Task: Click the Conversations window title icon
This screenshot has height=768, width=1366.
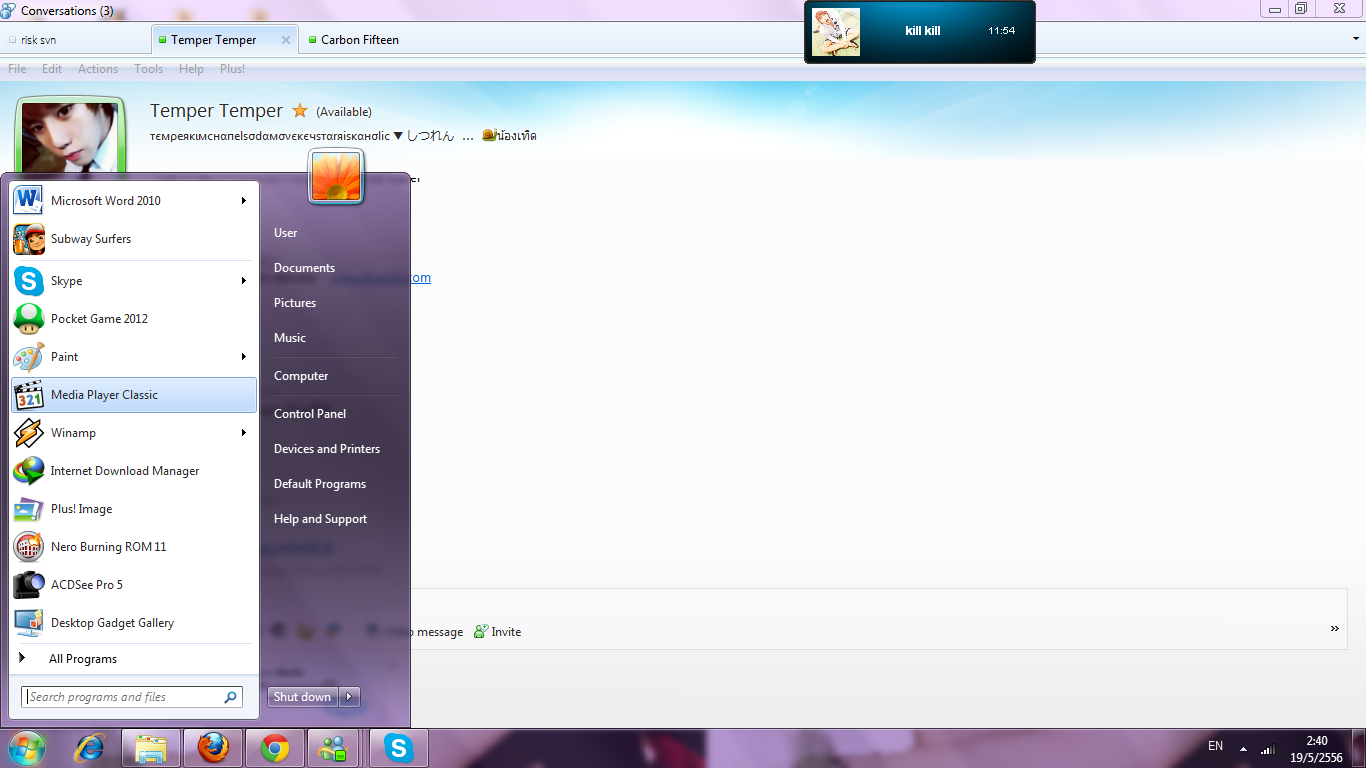Action: pyautogui.click(x=8, y=11)
